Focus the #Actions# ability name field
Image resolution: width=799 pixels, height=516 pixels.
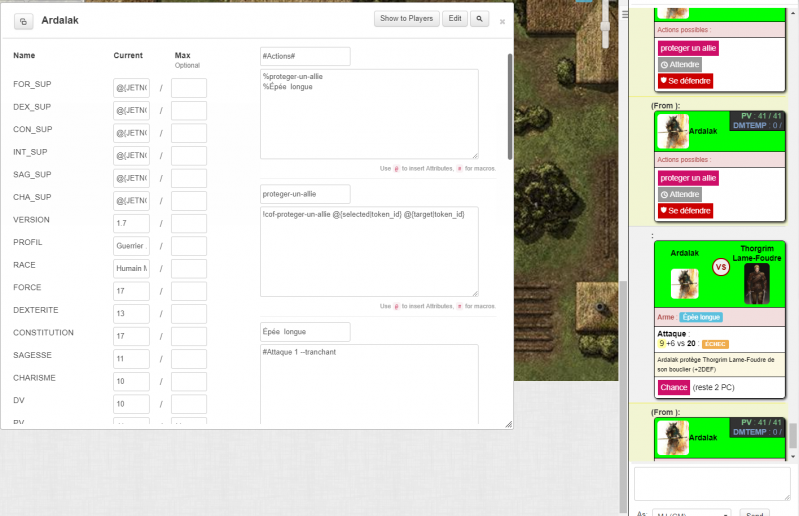(305, 56)
